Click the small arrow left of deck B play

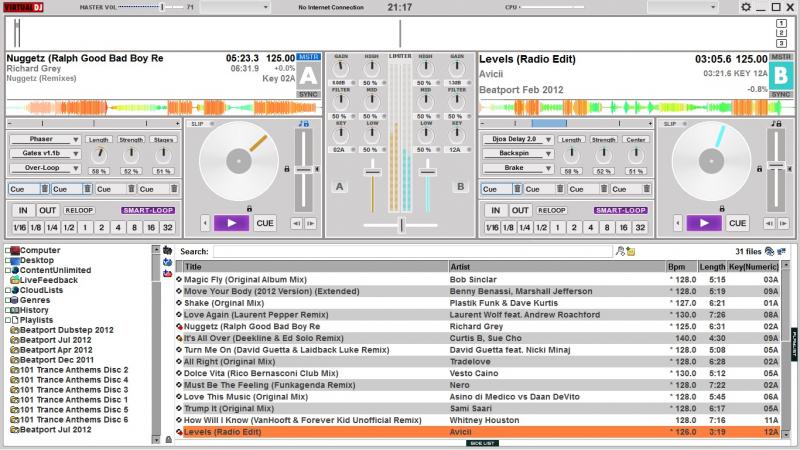point(678,223)
